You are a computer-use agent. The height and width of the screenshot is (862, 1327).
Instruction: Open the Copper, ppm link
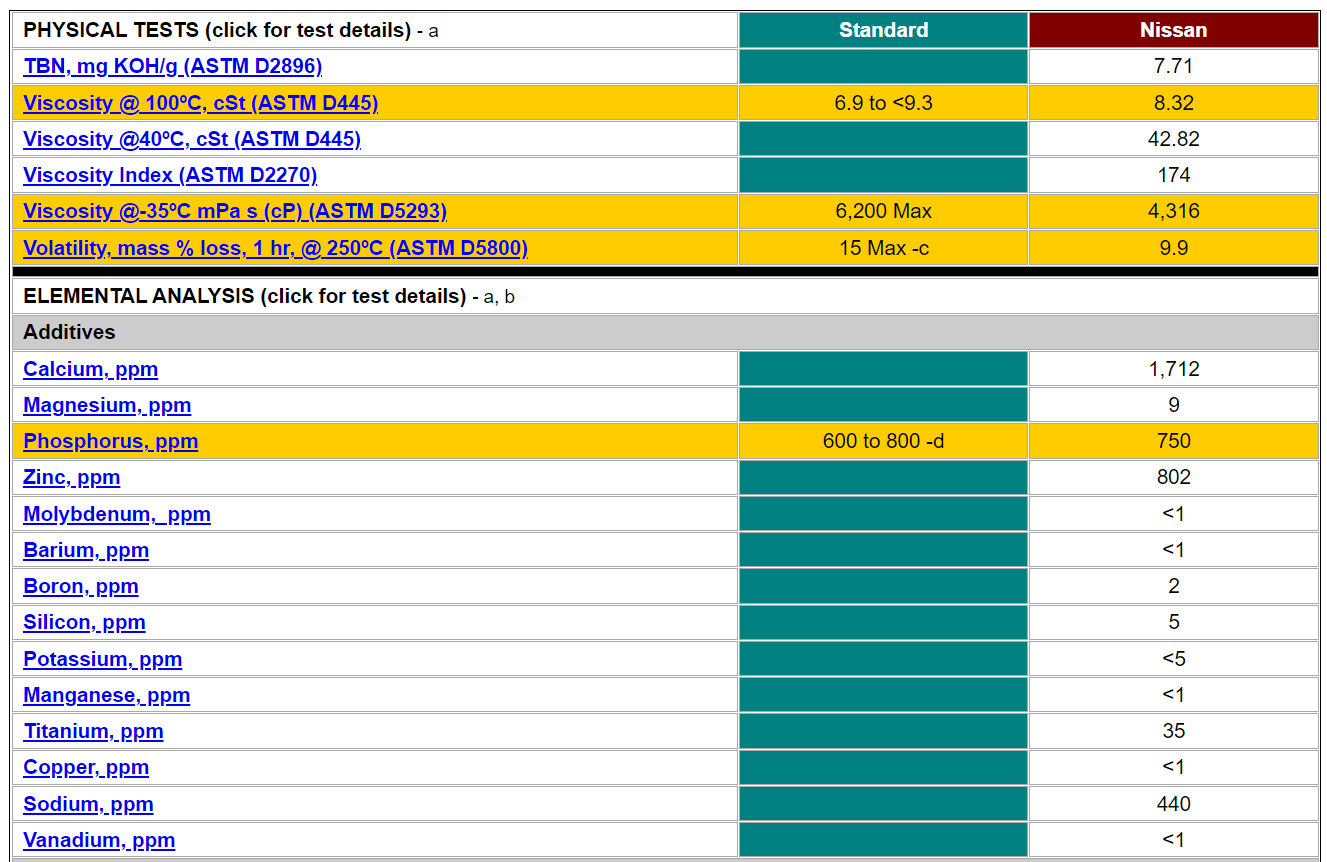[86, 767]
